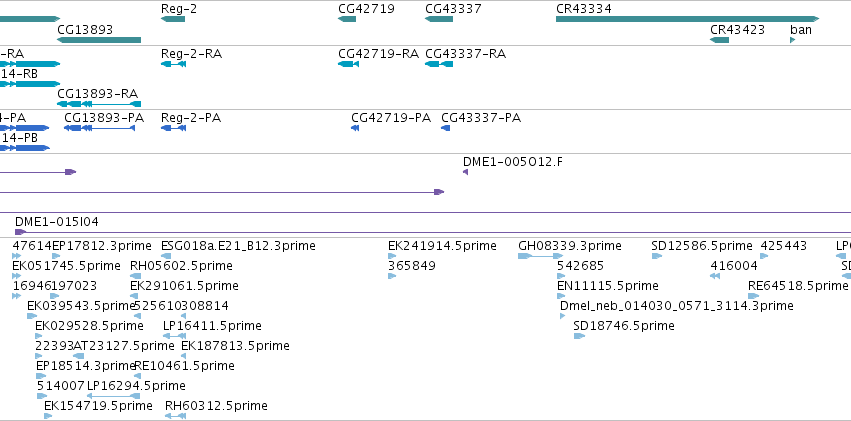This screenshot has width=851, height=421.
Task: Click the SD18746.5prime EST glyph
Action: [x=579, y=336]
